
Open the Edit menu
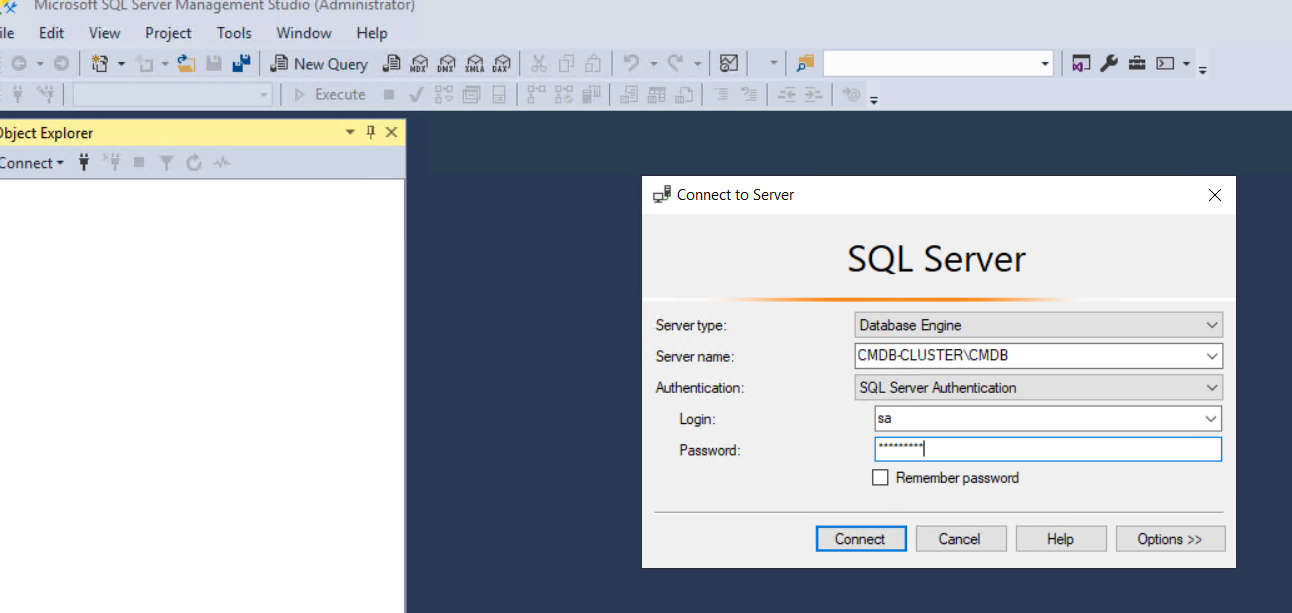pos(51,33)
